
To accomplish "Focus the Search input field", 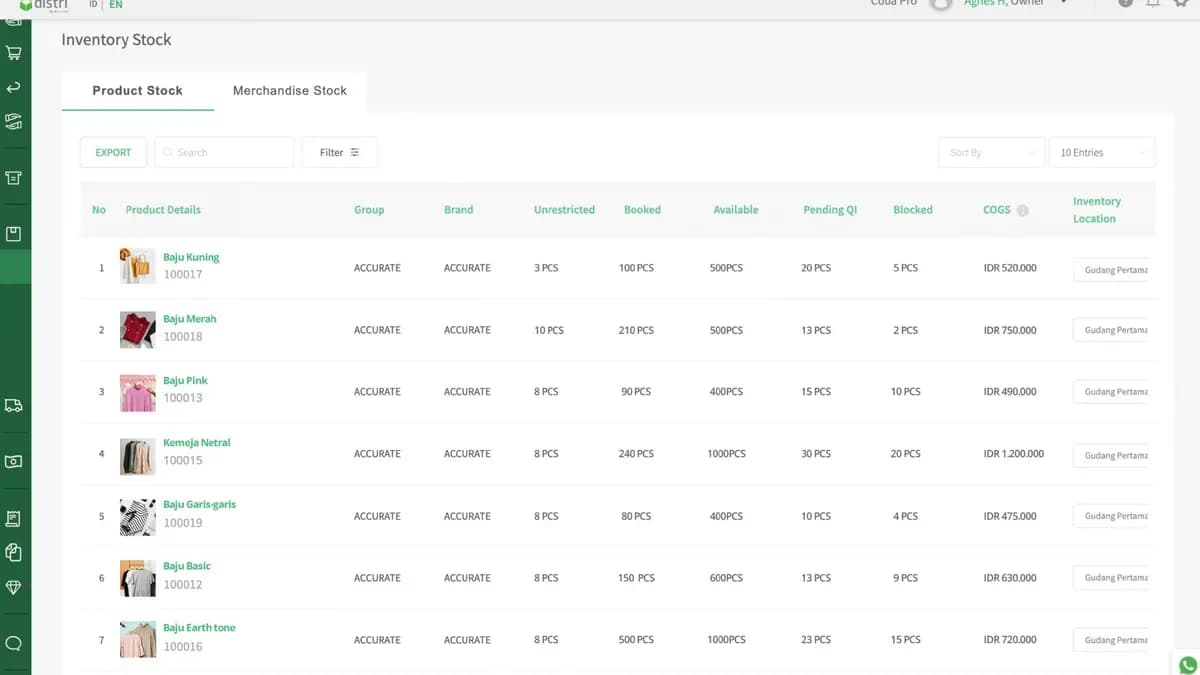I will point(225,152).
